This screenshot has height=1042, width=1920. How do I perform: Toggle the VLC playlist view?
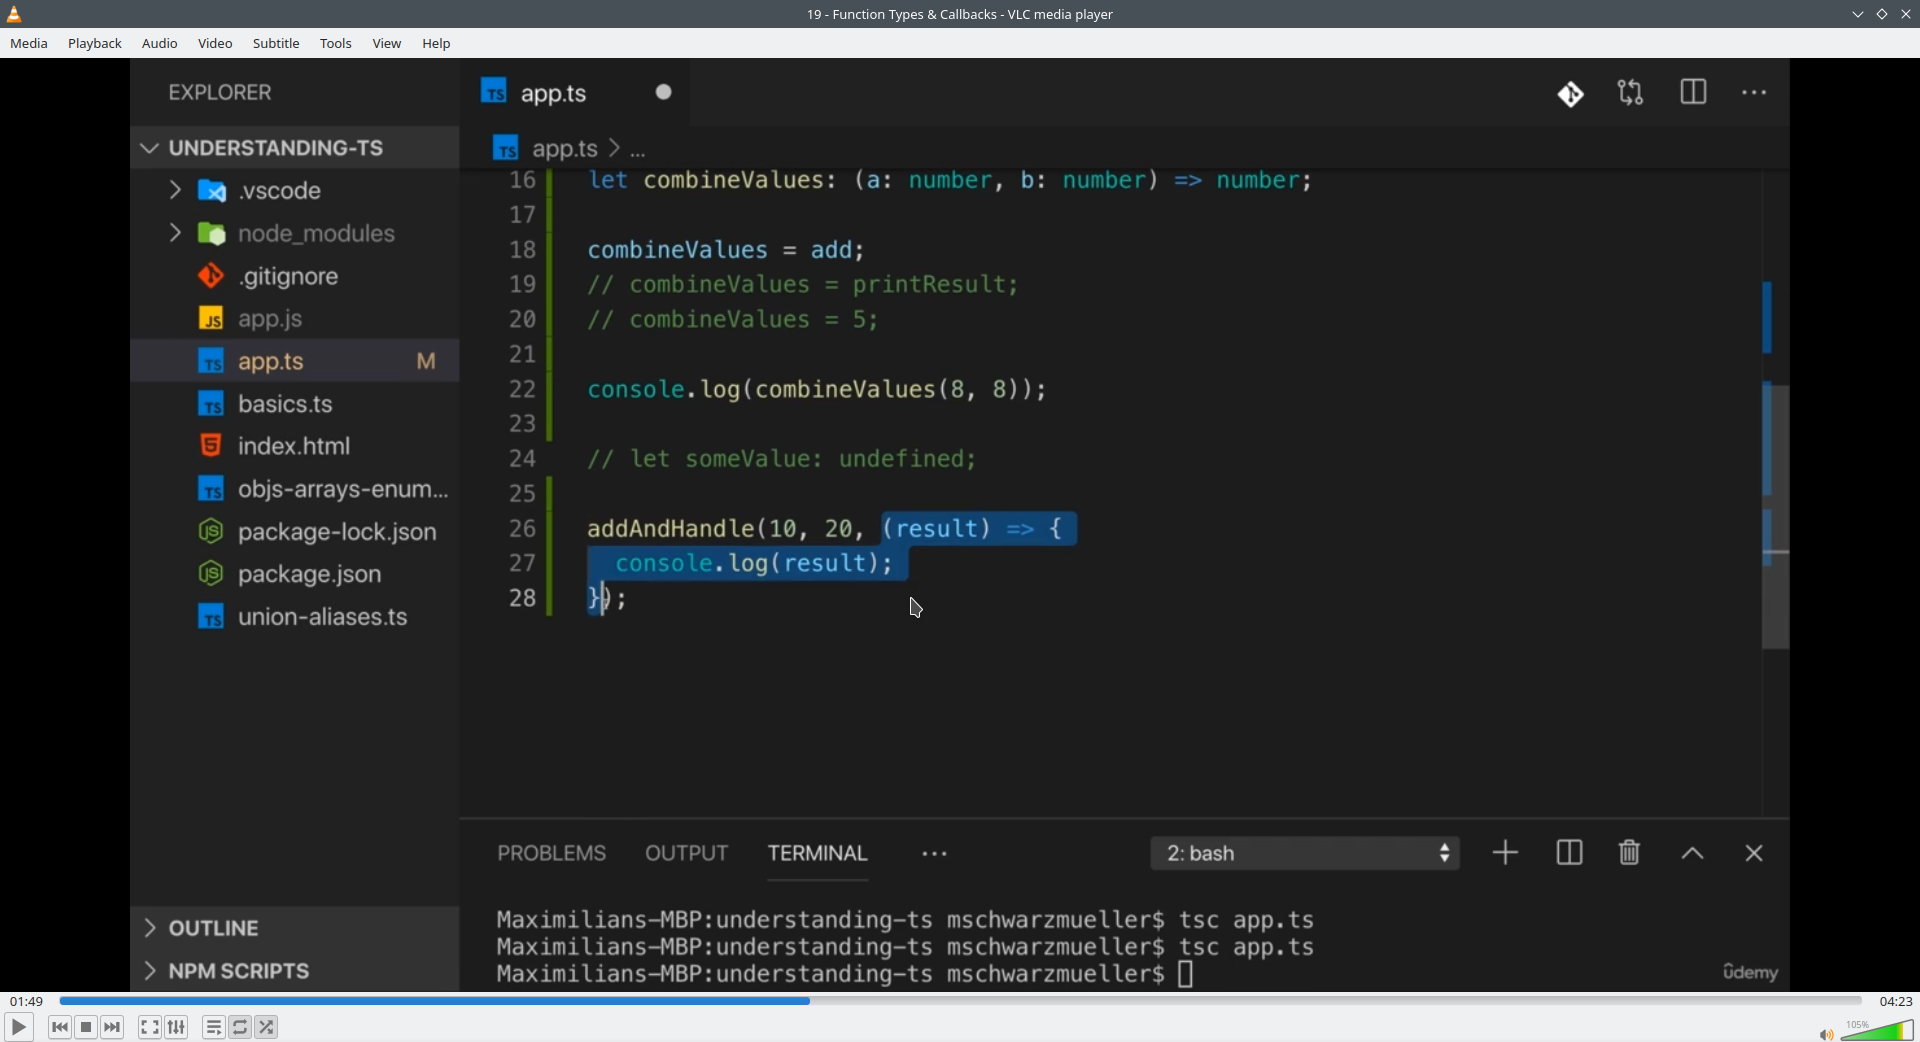(213, 1027)
